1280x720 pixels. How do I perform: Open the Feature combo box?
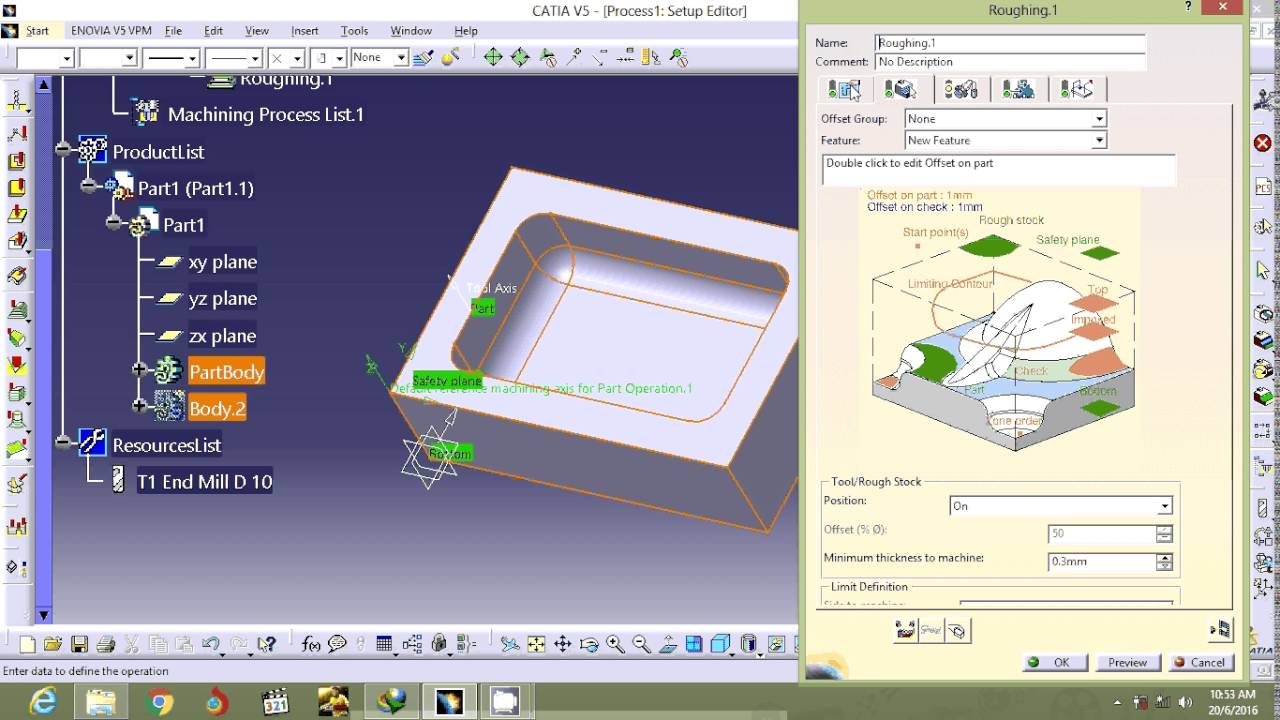[1098, 141]
